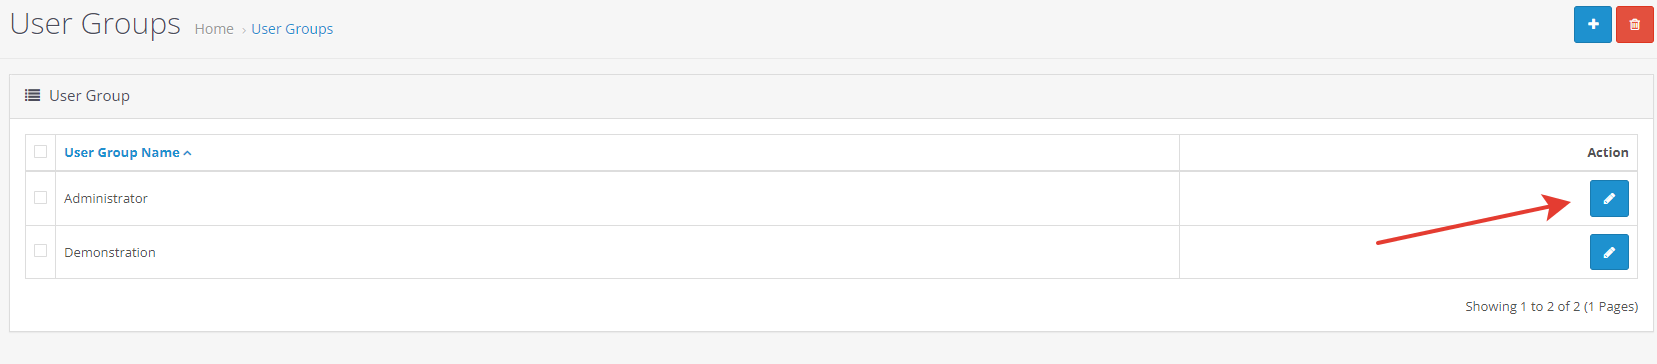Click the Administrator group name
This screenshot has width=1657, height=364.
tap(106, 198)
